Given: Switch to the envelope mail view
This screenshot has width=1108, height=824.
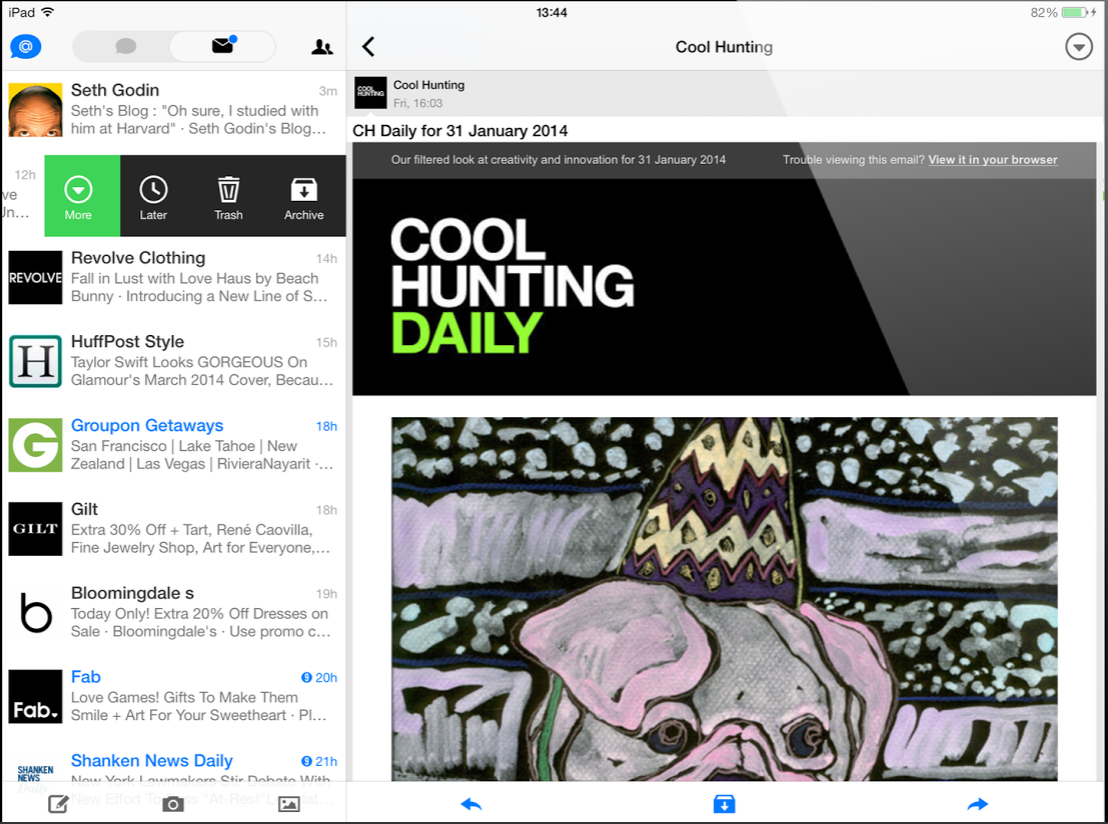Looking at the screenshot, I should click(223, 46).
